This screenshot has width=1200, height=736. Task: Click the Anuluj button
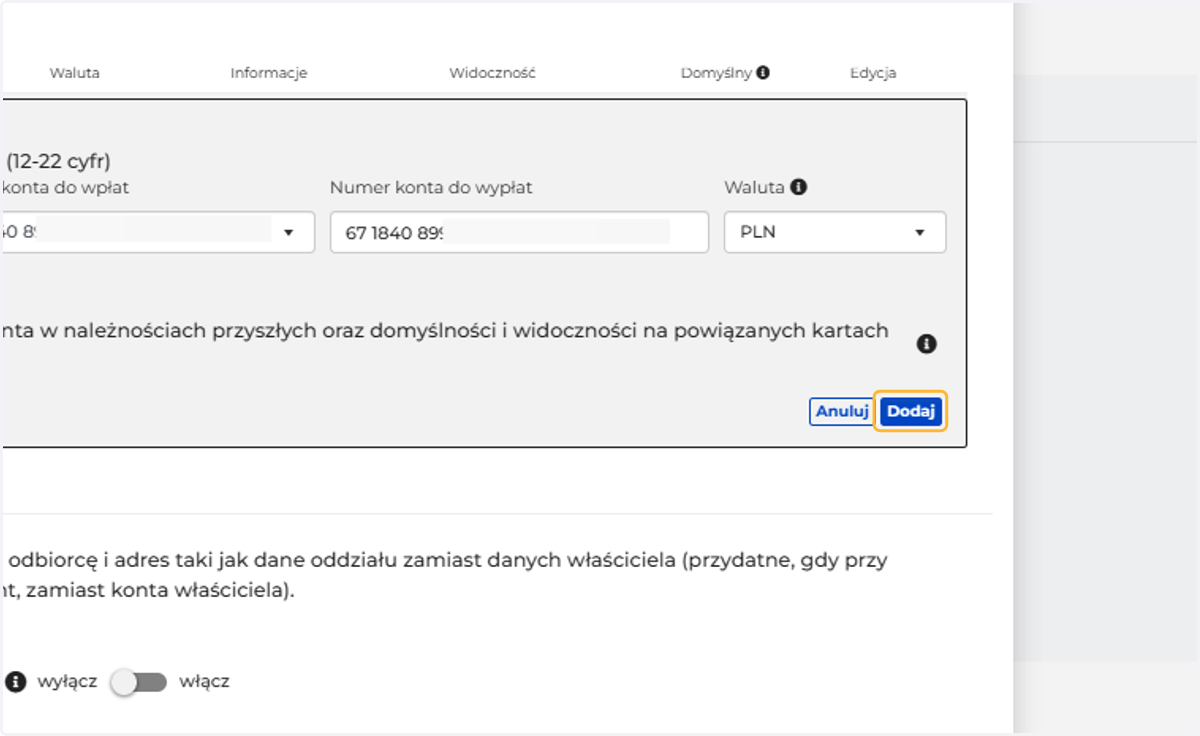point(841,411)
